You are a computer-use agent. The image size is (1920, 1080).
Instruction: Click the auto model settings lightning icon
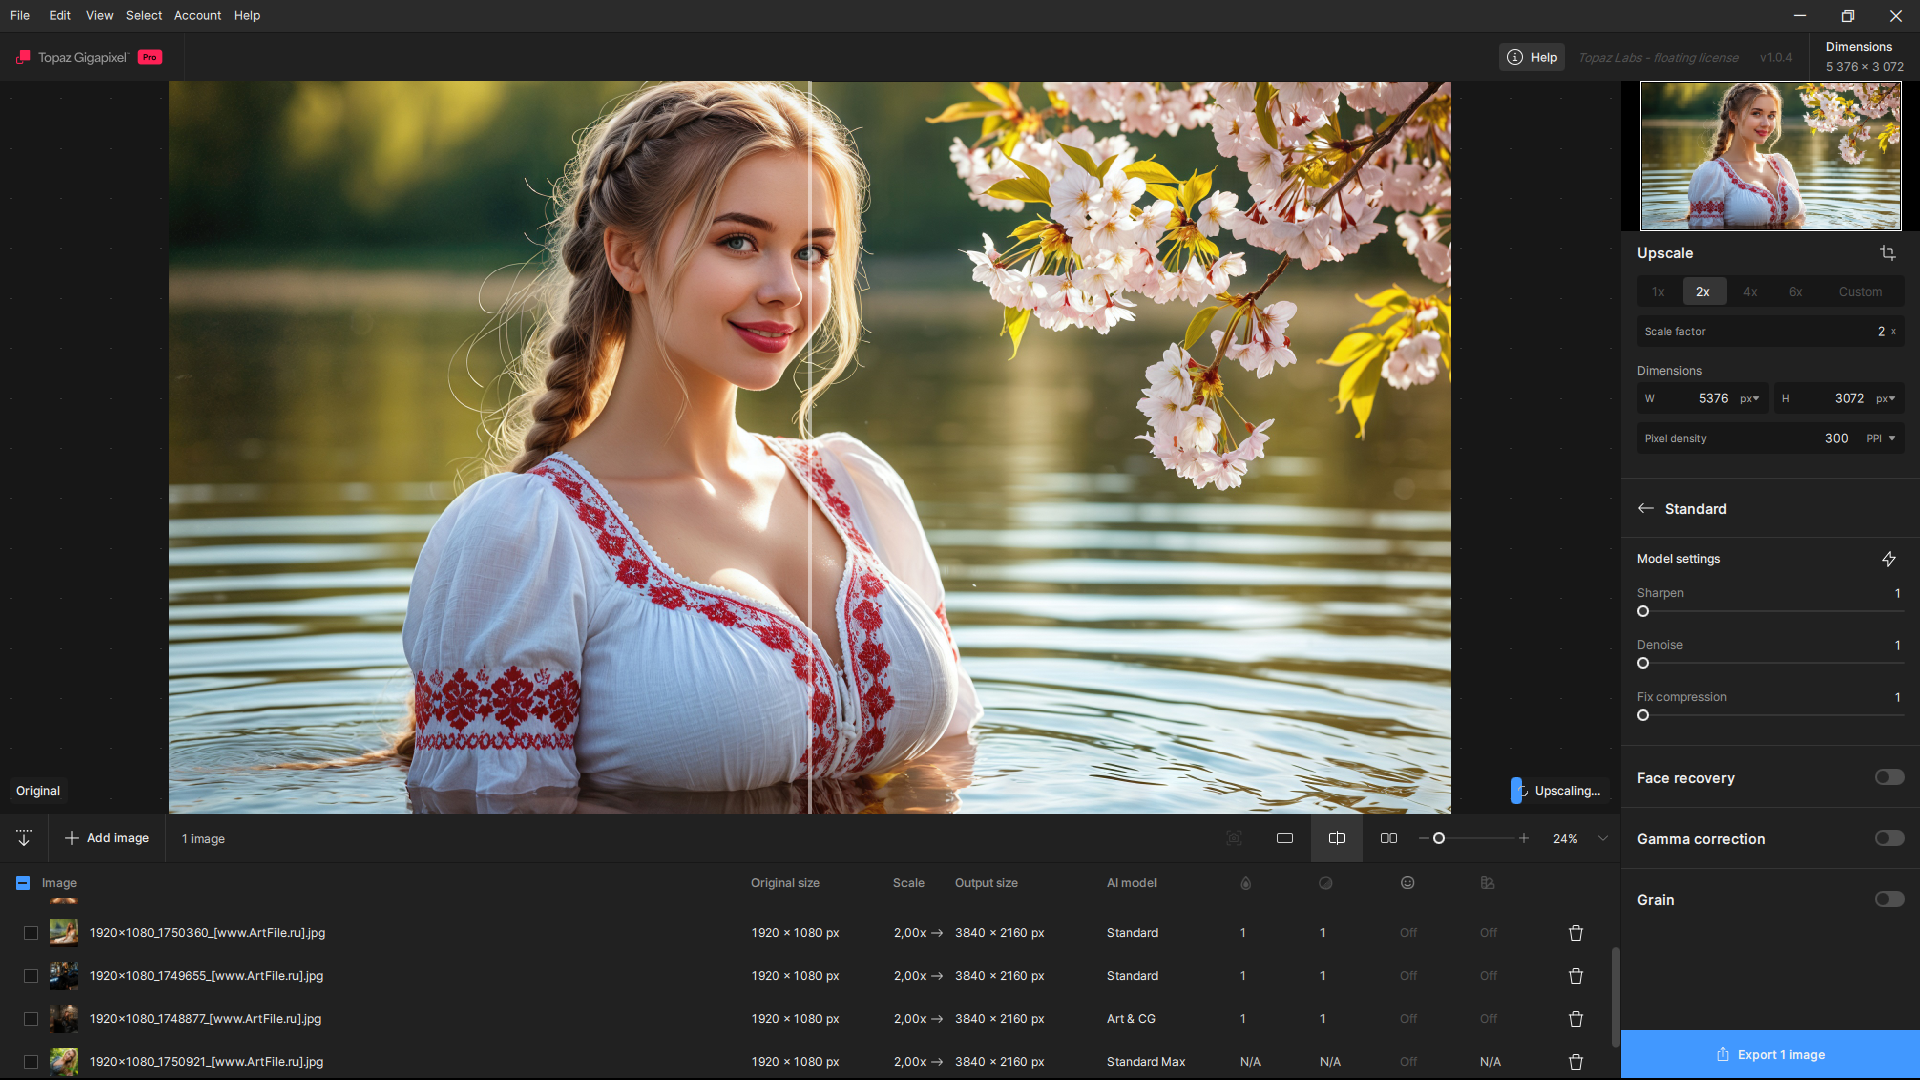tap(1888, 559)
